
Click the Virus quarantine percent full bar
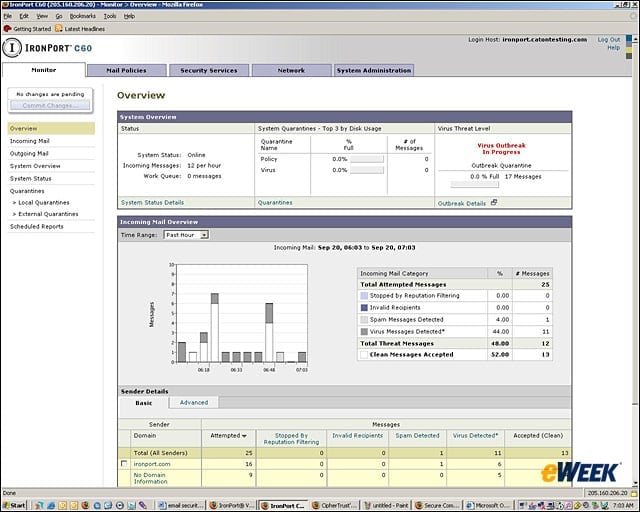click(x=367, y=170)
